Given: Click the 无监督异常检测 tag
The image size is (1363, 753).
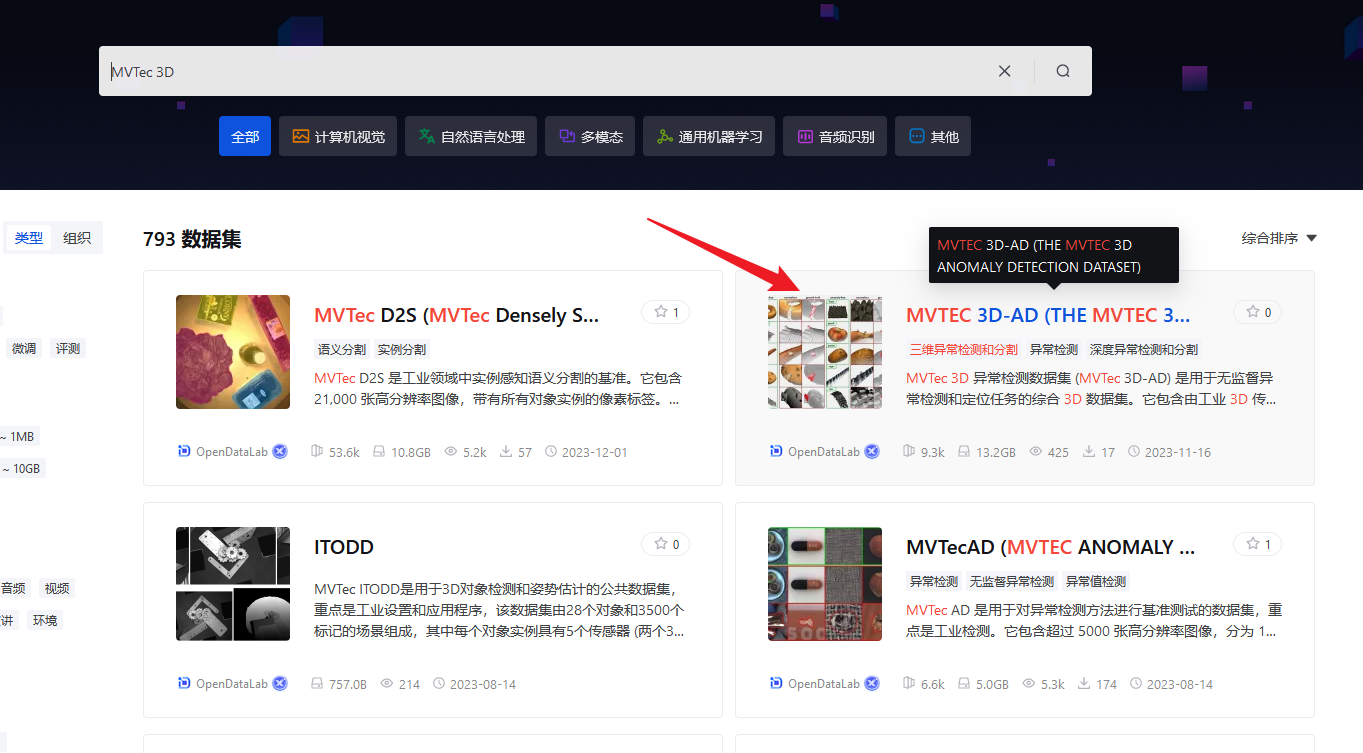Looking at the screenshot, I should [x=1012, y=581].
